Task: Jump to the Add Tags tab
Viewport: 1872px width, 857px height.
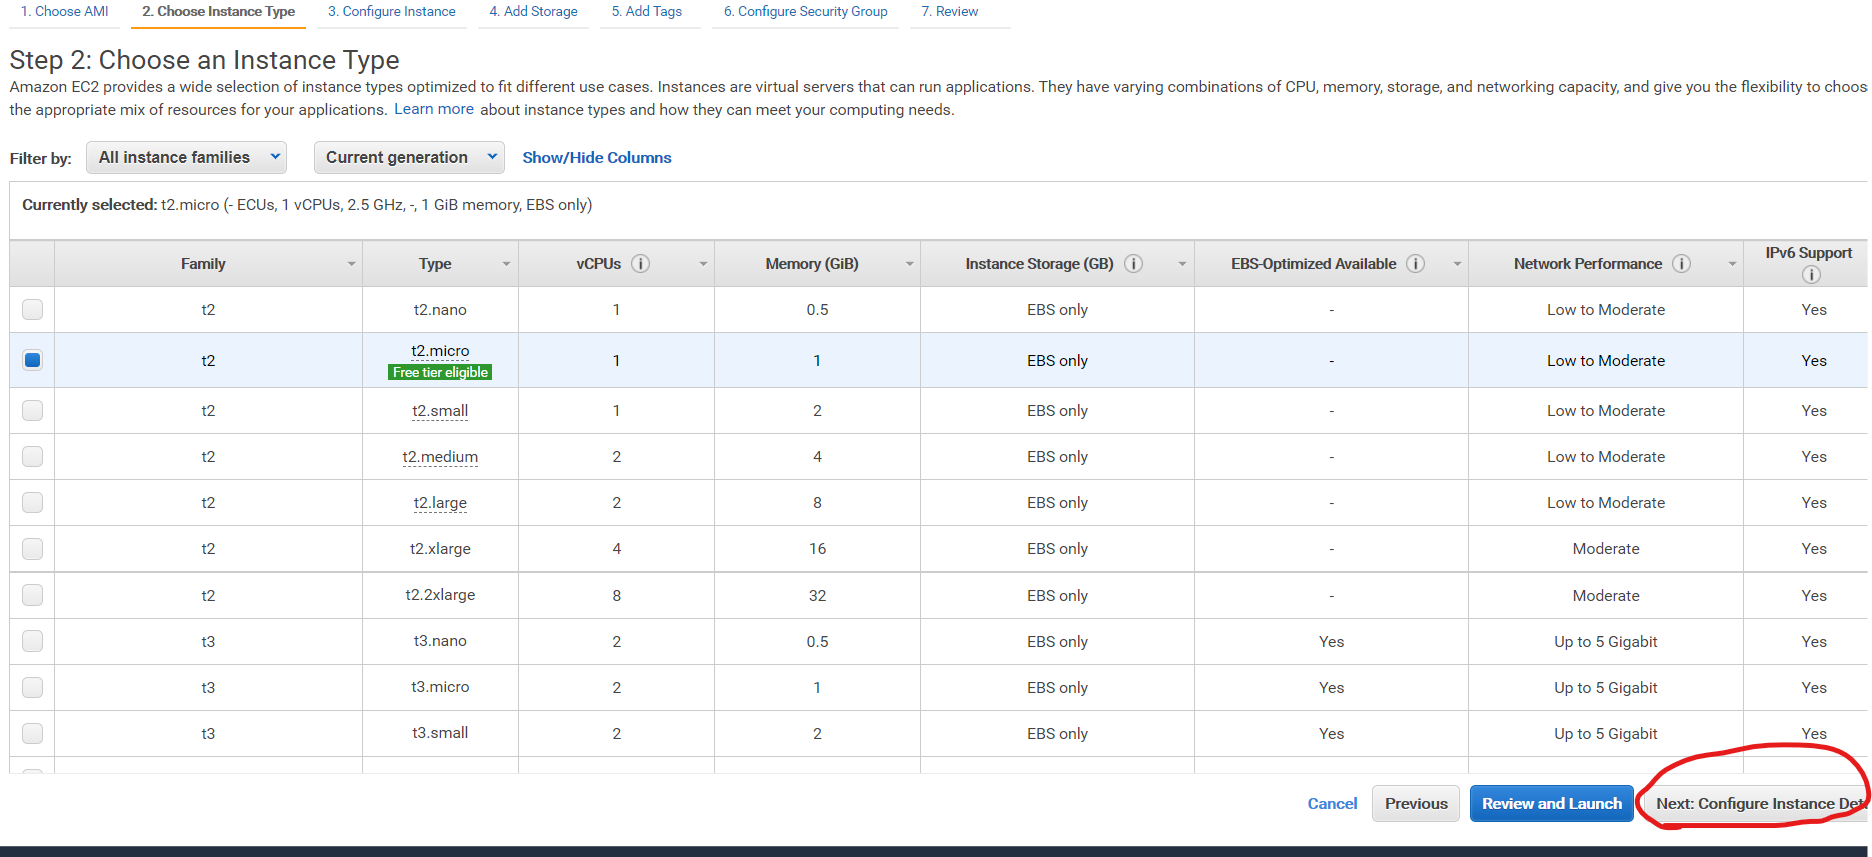Action: (647, 12)
